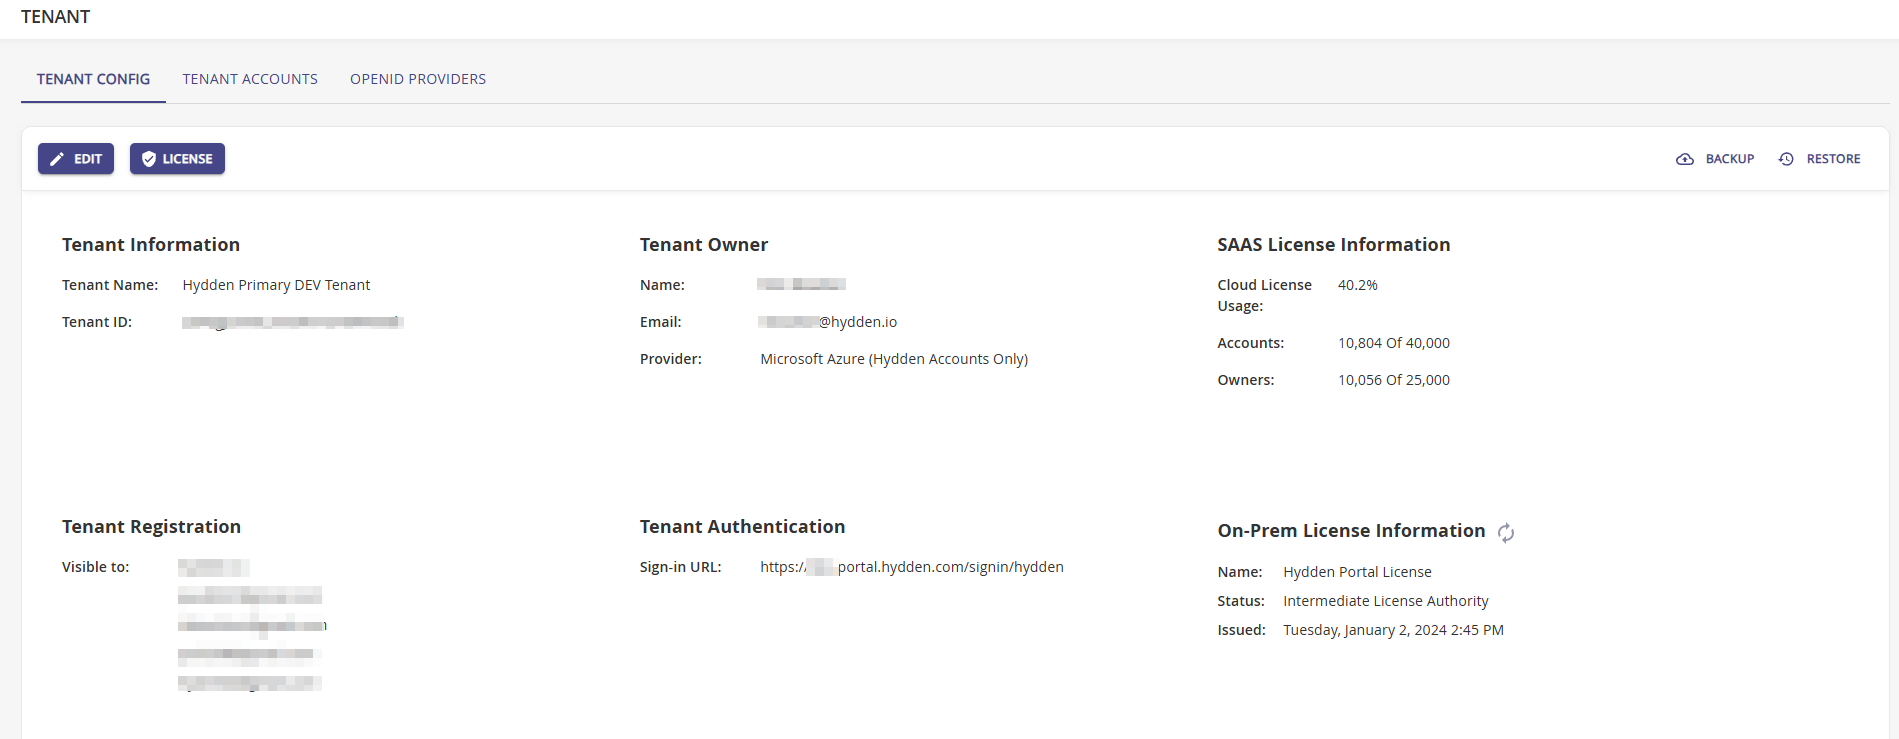Click the cloud Backup icon
Viewport: 1899px width, 739px height.
pyautogui.click(x=1685, y=159)
